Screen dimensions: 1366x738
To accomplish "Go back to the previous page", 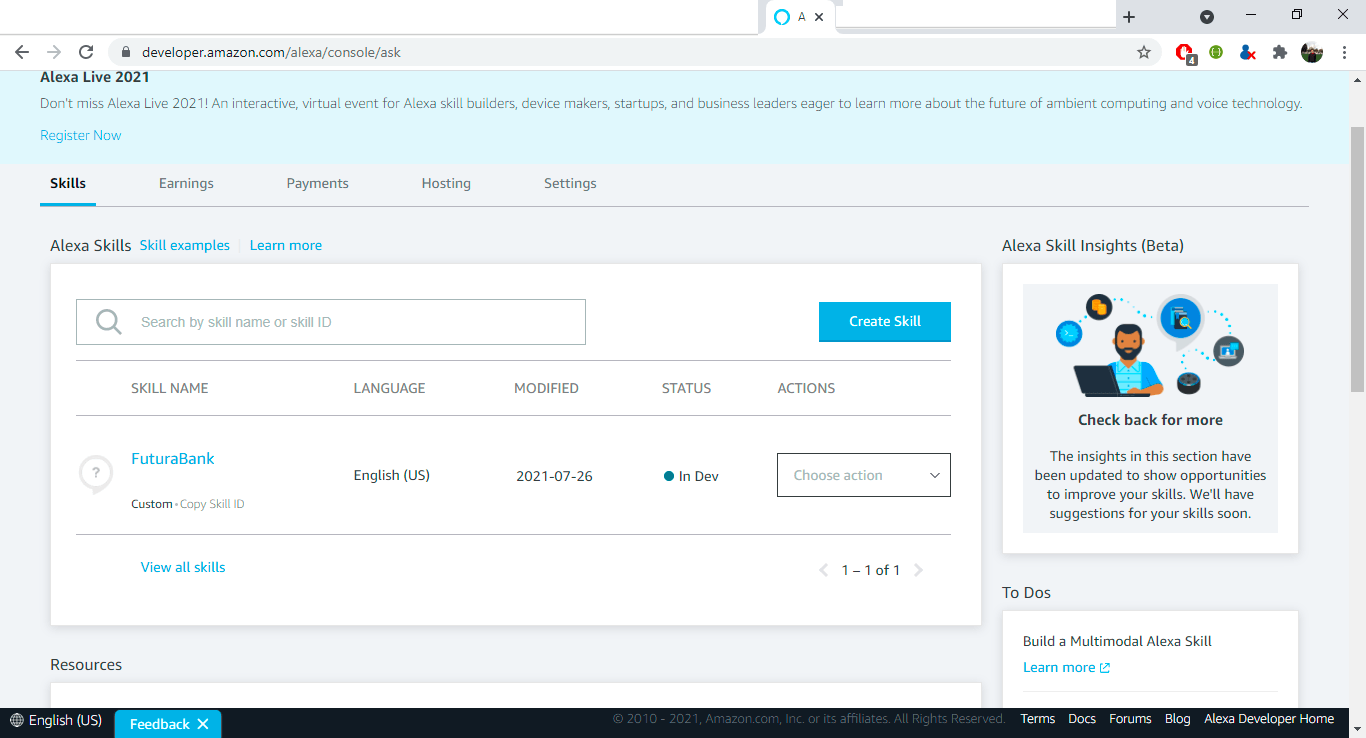I will [22, 52].
